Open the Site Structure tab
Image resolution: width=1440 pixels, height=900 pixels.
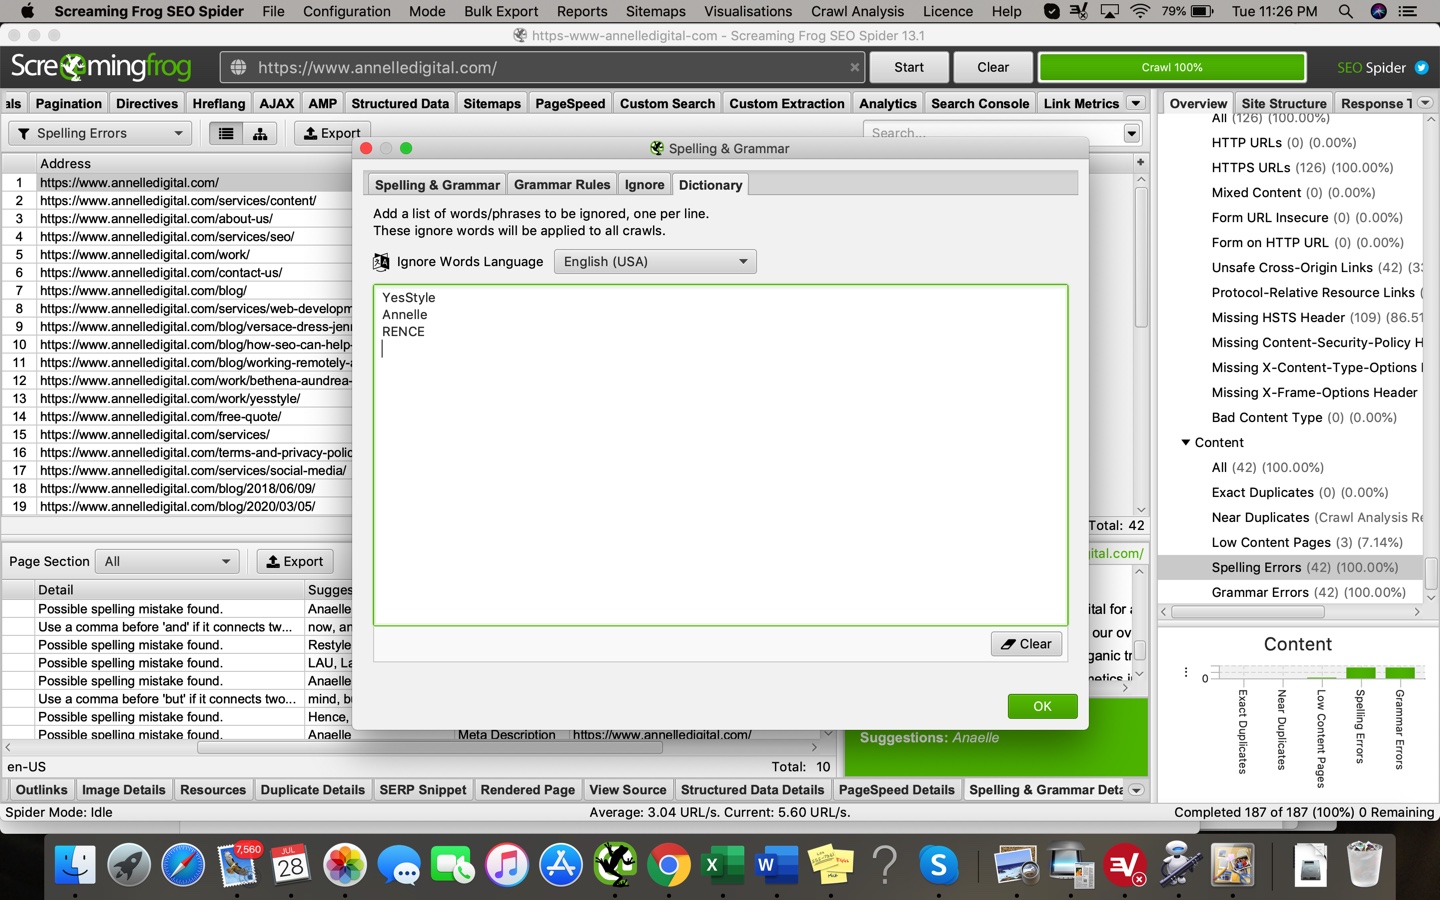[x=1283, y=103]
